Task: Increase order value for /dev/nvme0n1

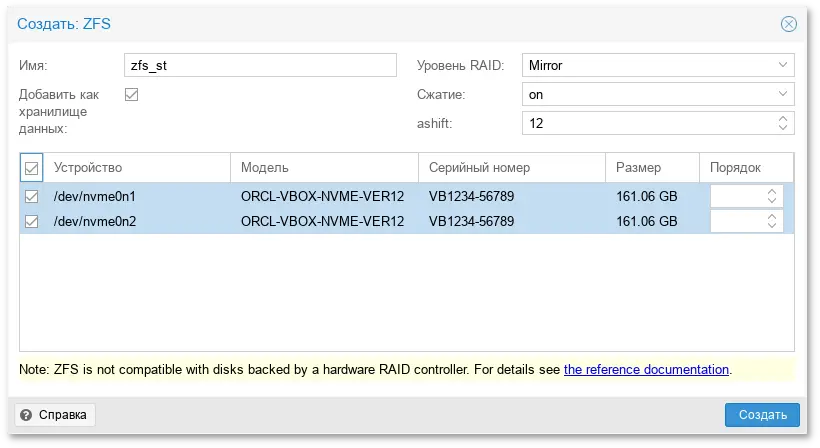Action: pos(771,191)
